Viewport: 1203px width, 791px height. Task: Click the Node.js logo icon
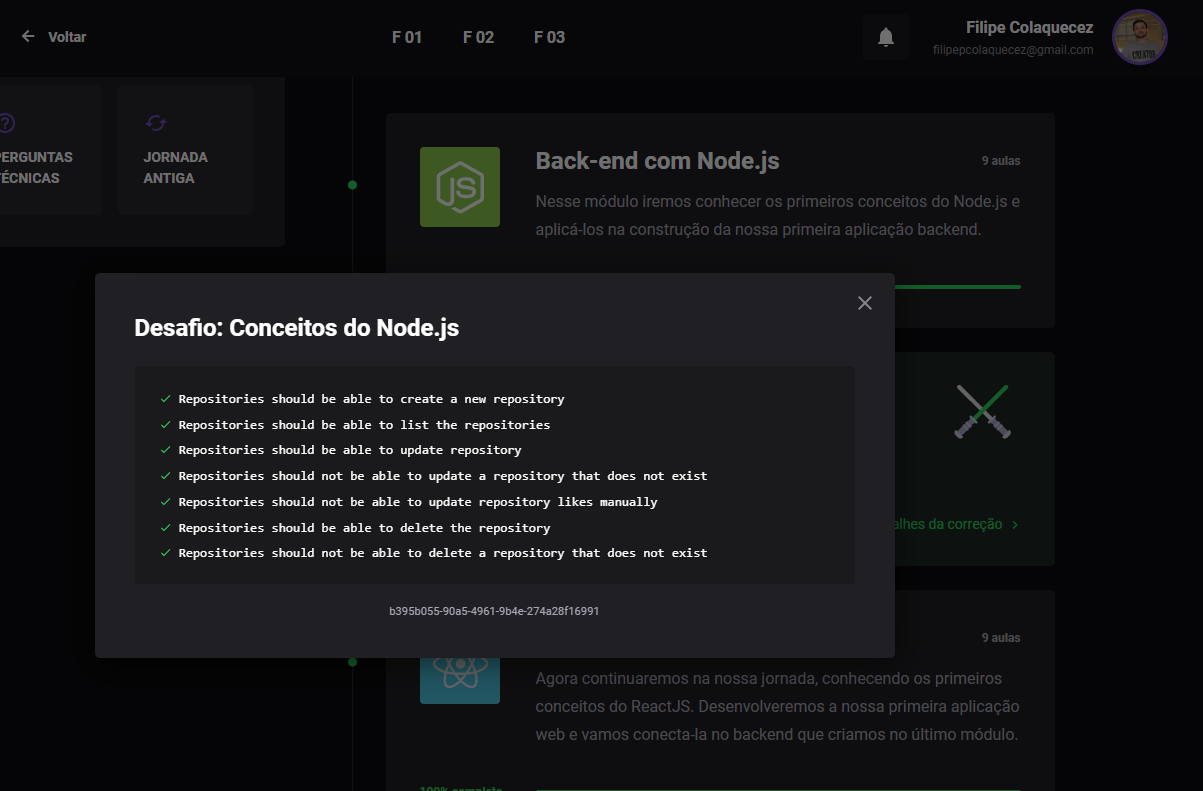(460, 187)
